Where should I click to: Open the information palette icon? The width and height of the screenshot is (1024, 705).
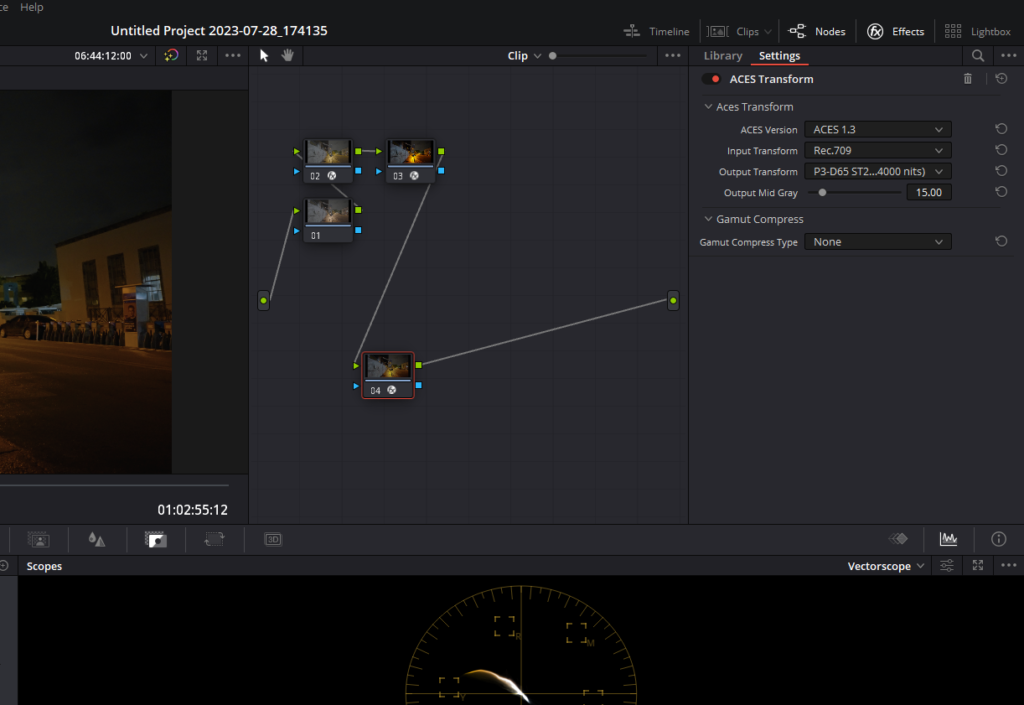[x=999, y=539]
